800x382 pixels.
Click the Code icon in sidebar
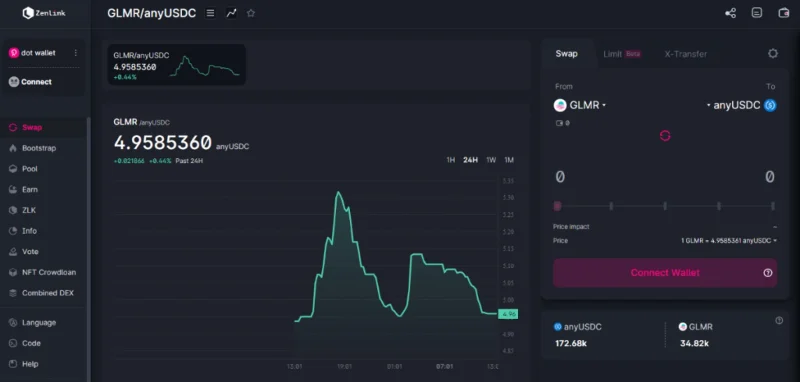[x=13, y=343]
